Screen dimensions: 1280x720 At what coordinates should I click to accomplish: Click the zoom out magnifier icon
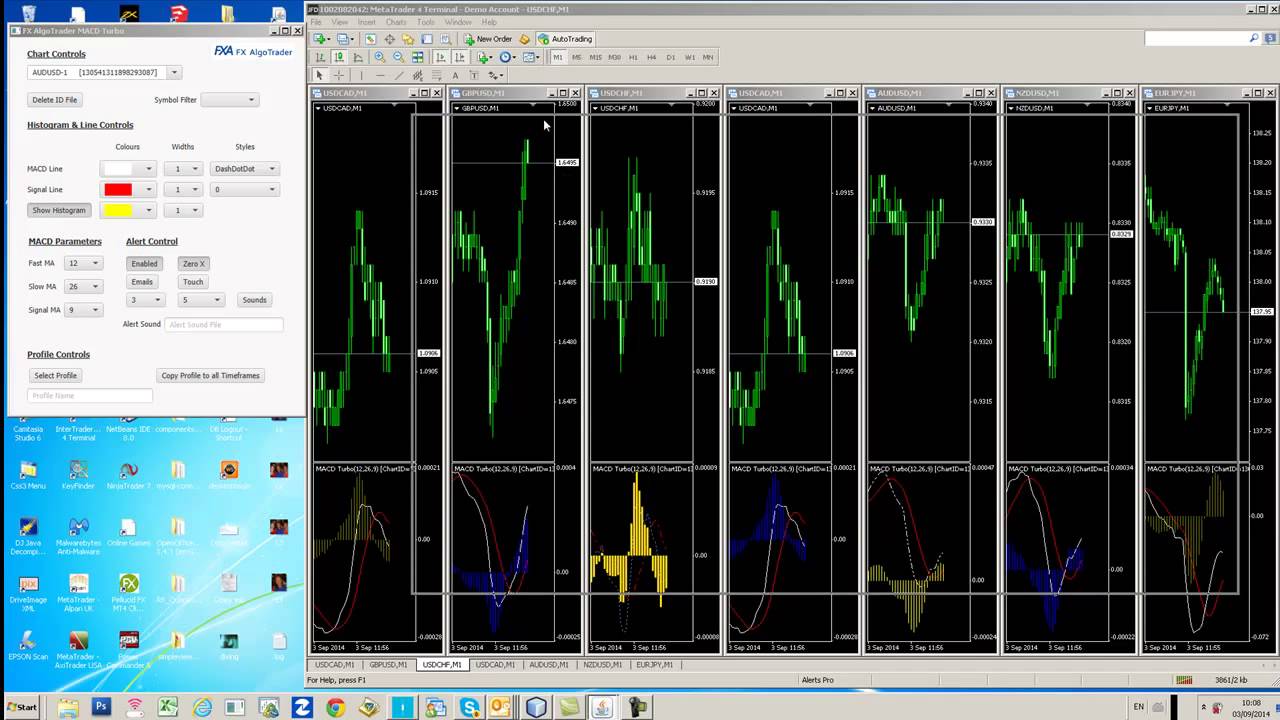point(399,57)
